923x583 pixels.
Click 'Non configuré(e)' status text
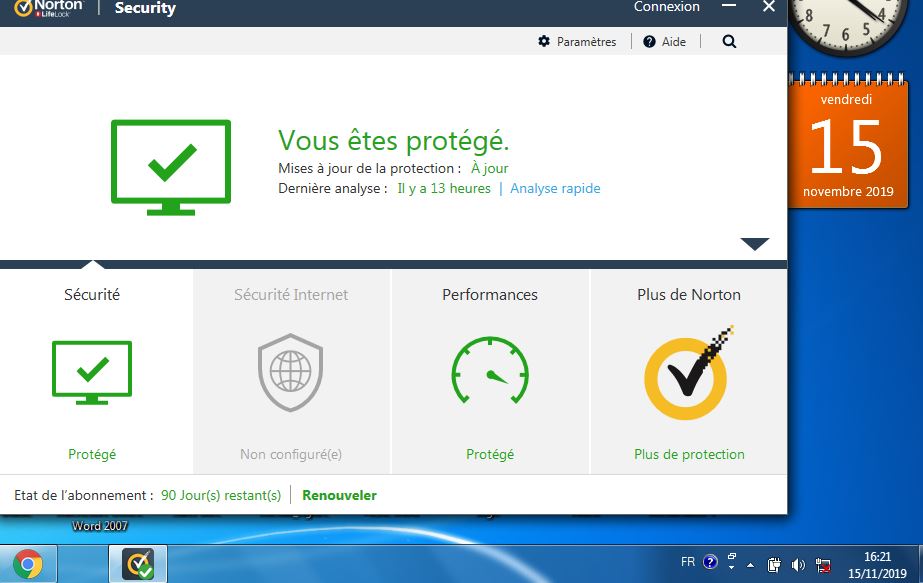pos(291,454)
